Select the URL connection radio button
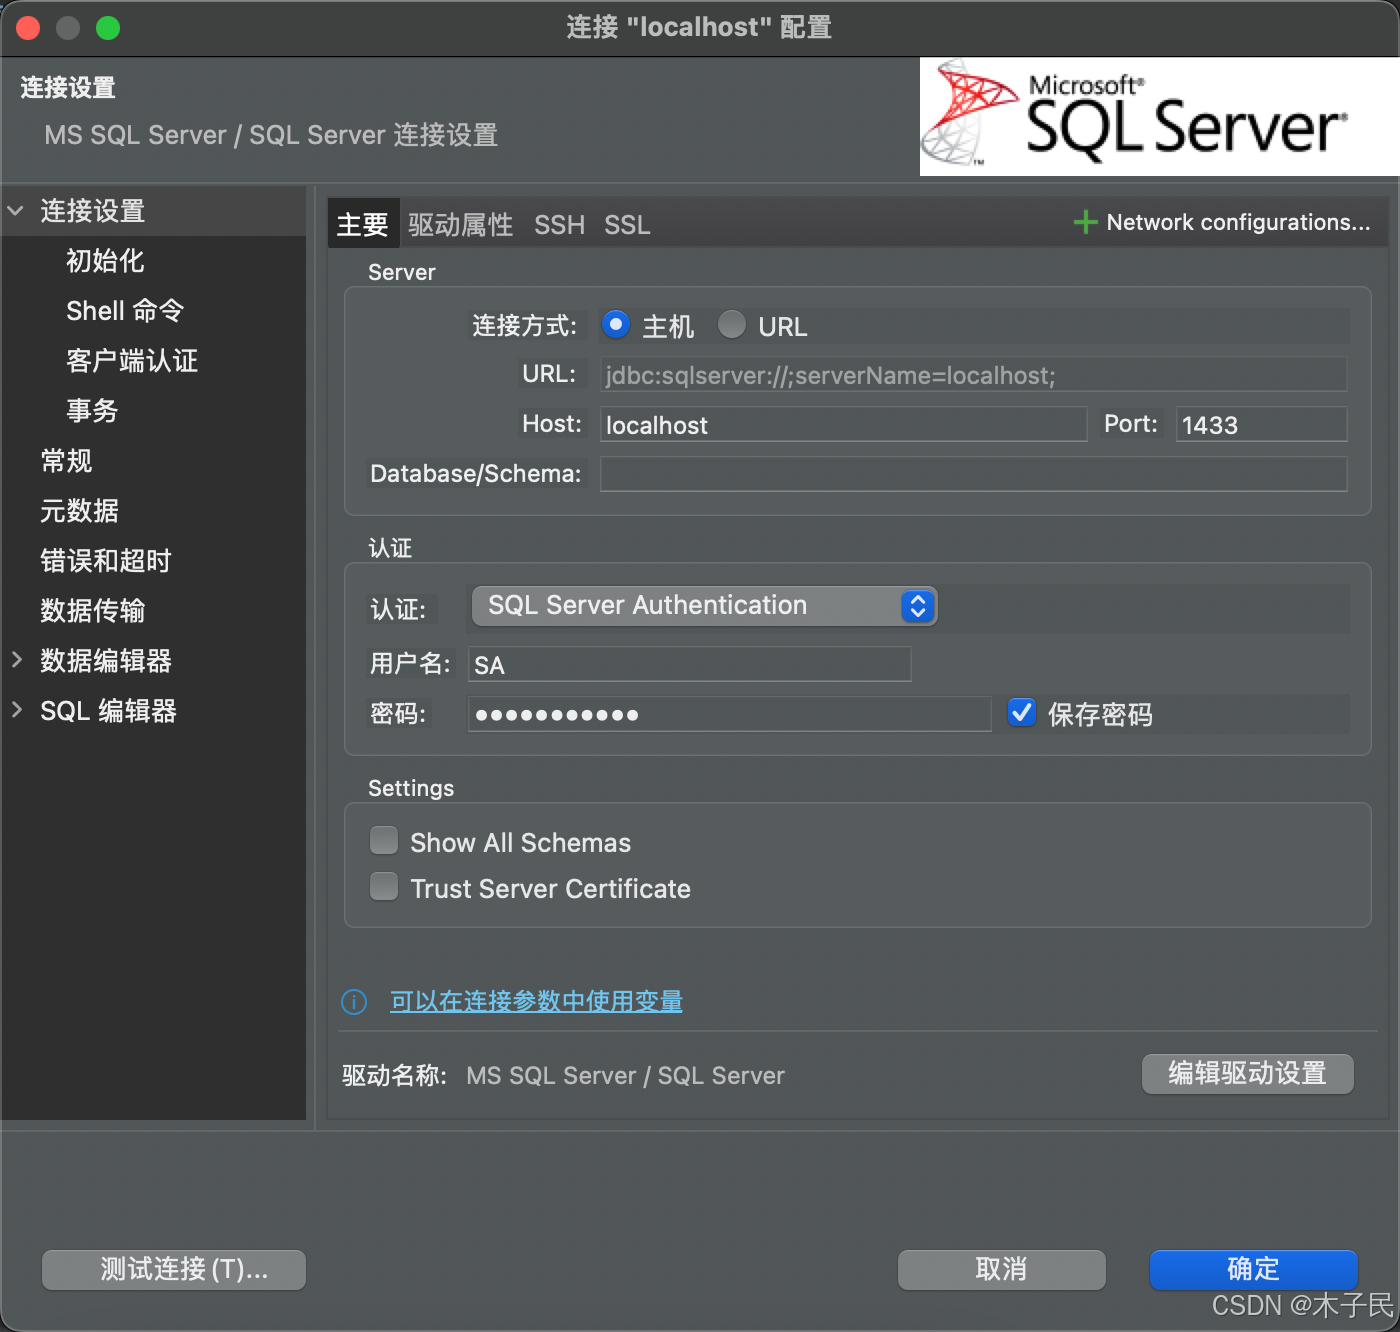The image size is (1400, 1332). click(x=732, y=325)
